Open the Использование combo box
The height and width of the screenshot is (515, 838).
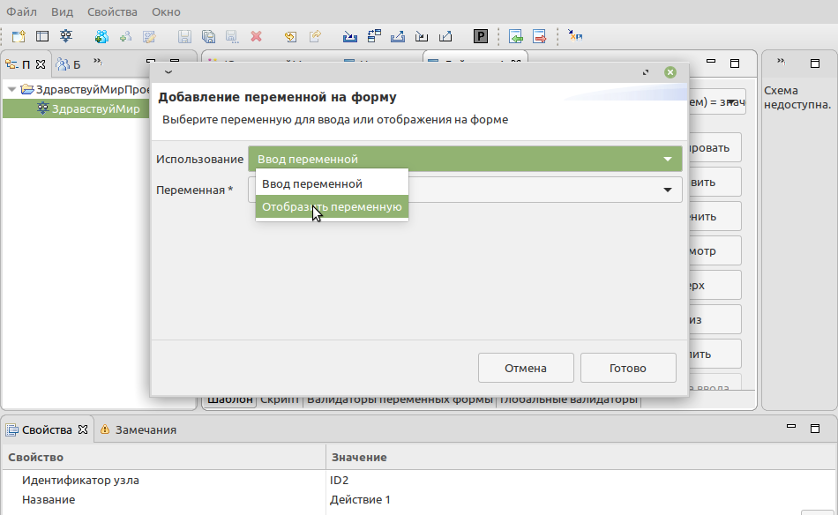click(x=465, y=159)
